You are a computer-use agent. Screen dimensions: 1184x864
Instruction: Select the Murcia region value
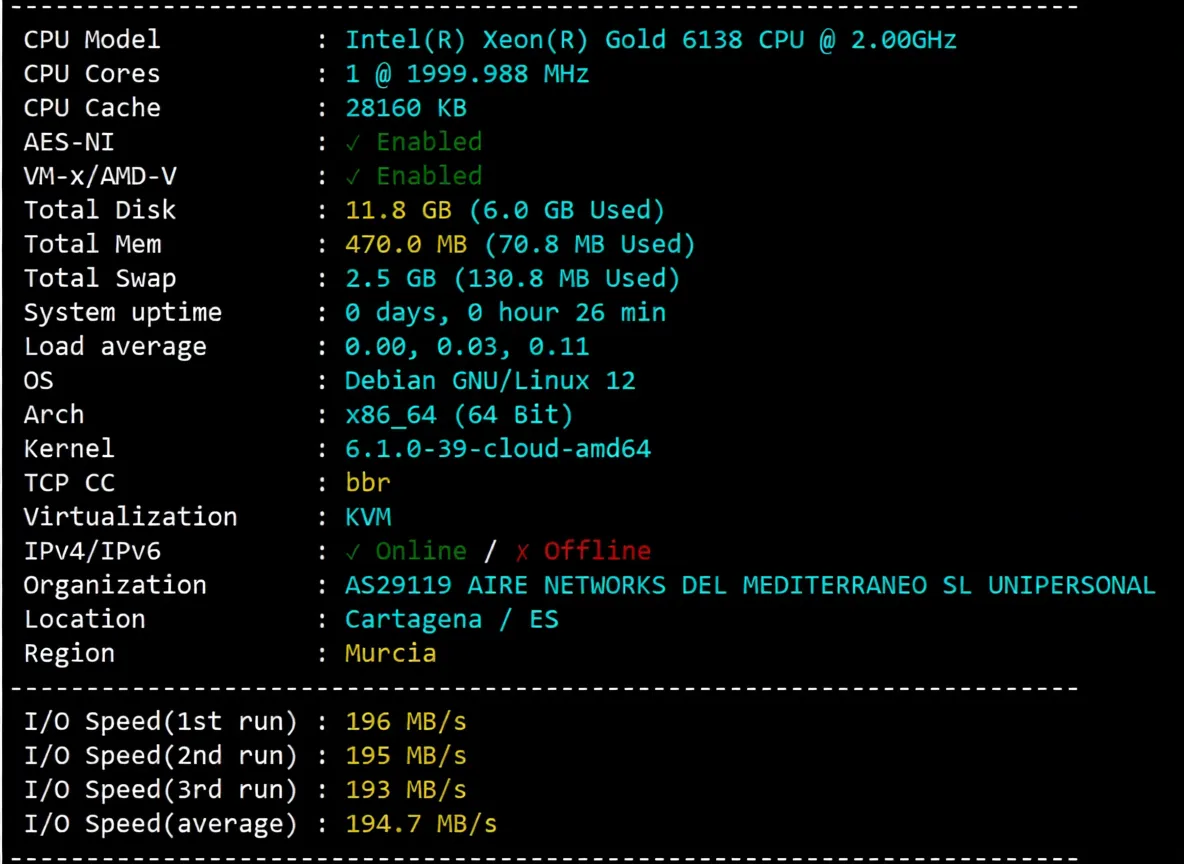390,652
